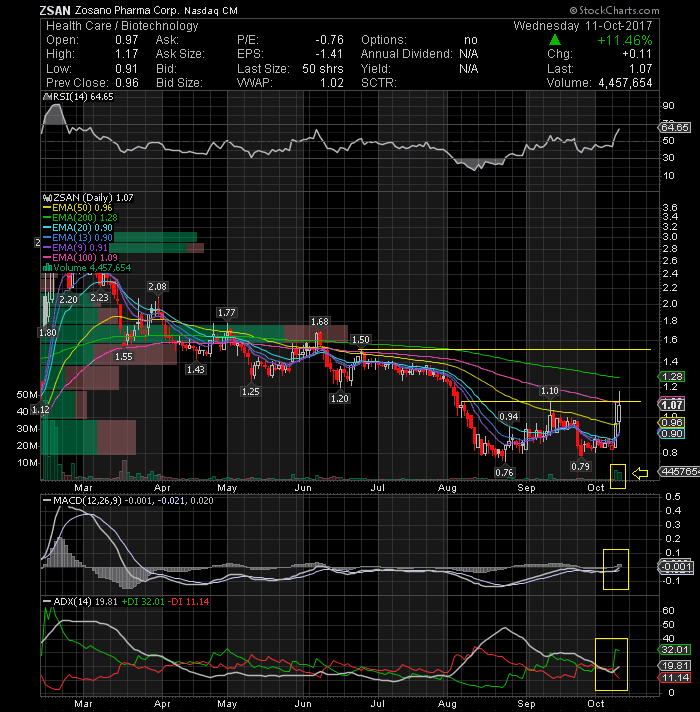
Task: Click the 32.01 green ADX axis tag
Action: coord(675,650)
